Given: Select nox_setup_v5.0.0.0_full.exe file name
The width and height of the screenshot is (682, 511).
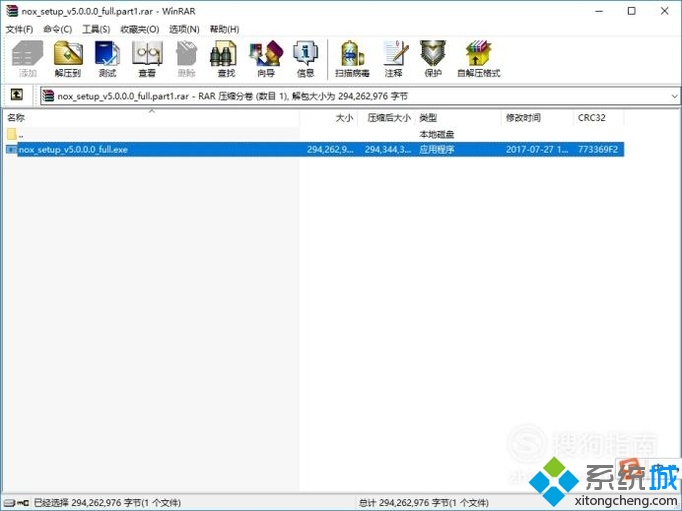Looking at the screenshot, I should coord(73,150).
